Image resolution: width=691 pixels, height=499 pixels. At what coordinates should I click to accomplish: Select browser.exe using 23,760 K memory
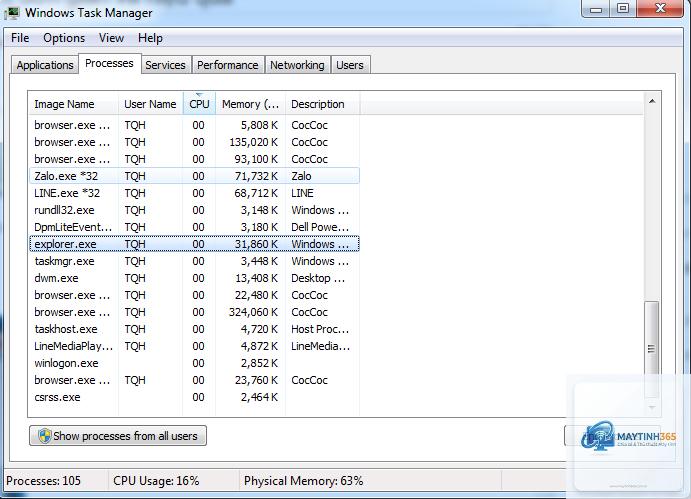tap(194, 380)
